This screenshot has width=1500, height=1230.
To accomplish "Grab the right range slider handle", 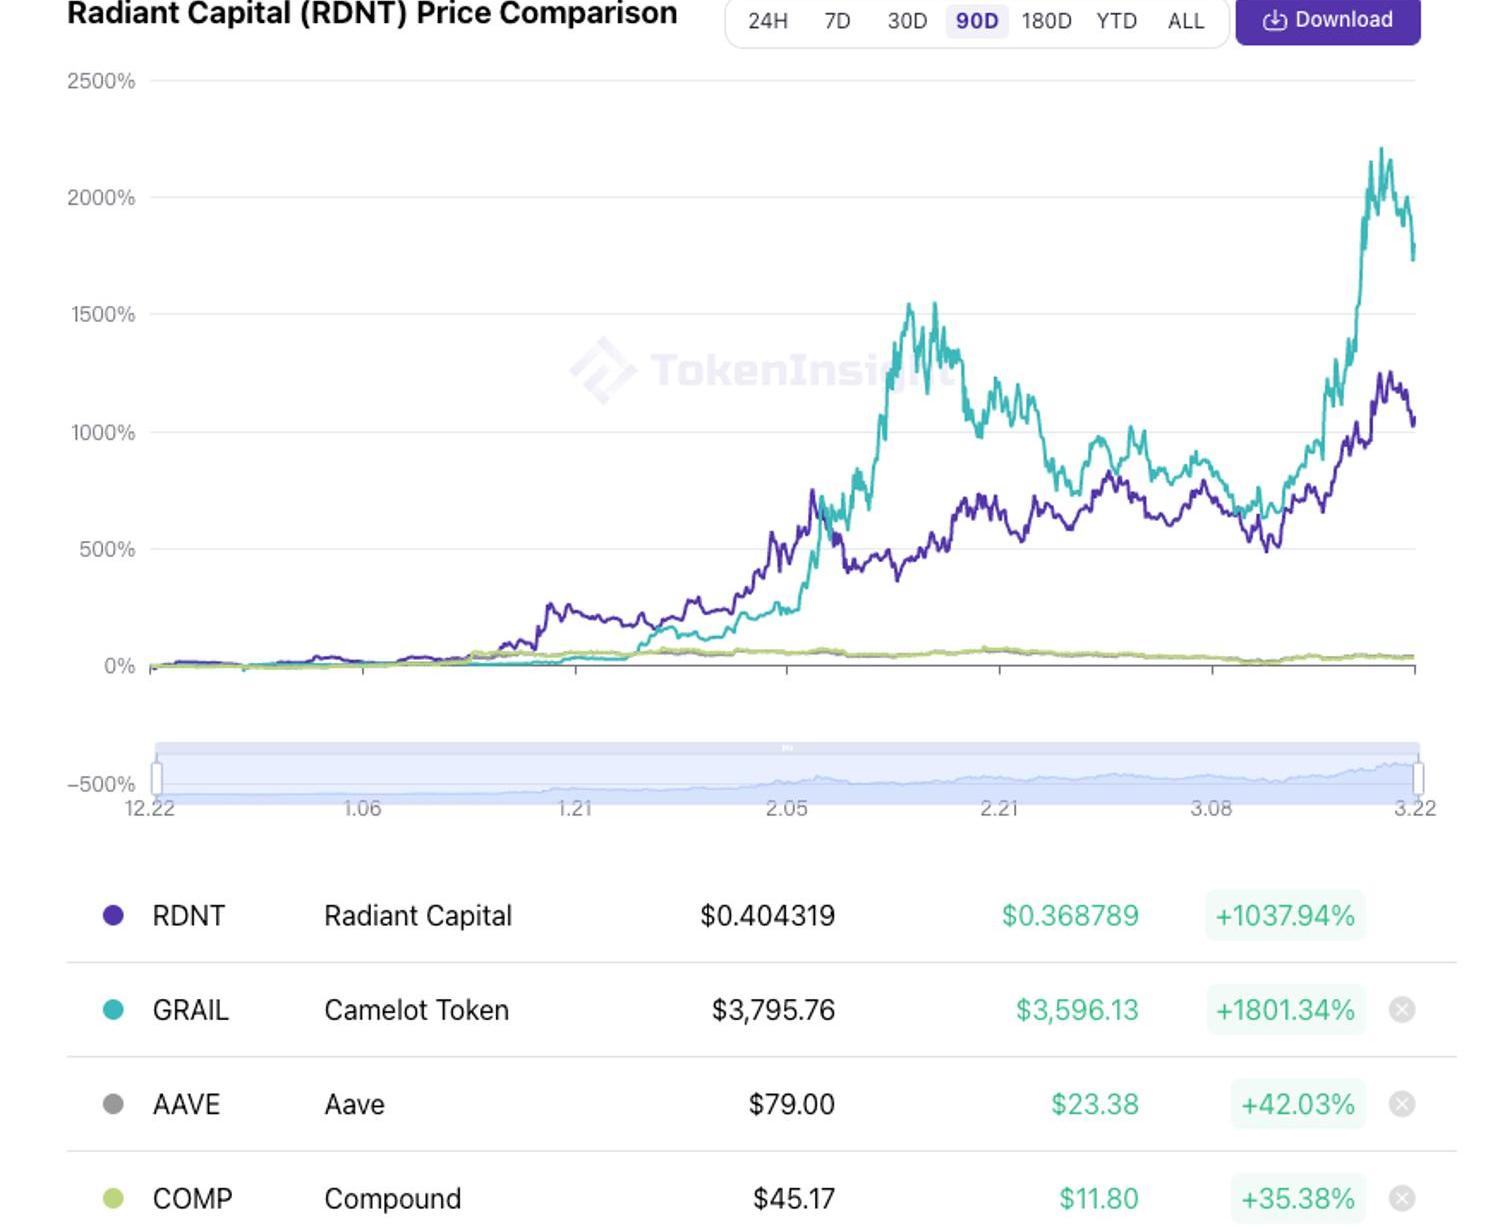I will tap(1418, 778).
